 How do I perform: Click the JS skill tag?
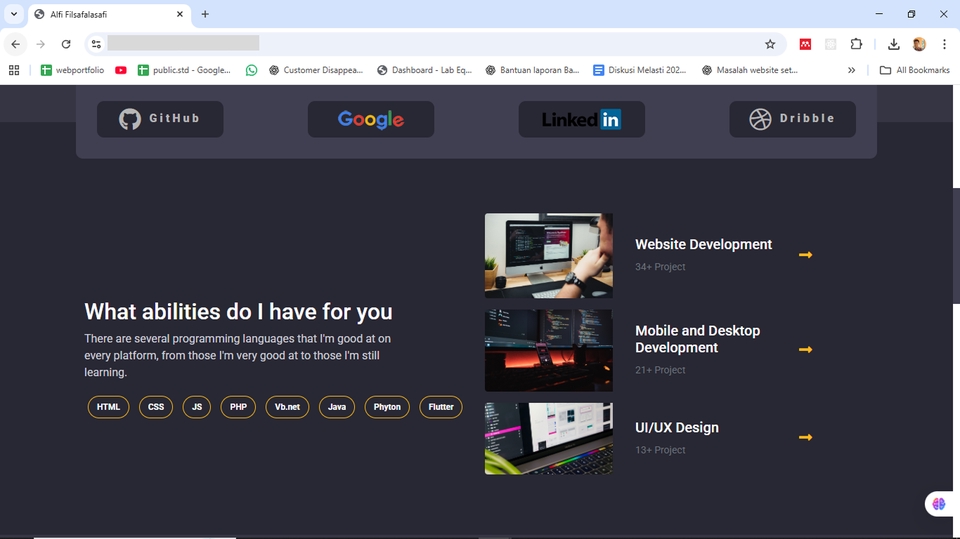click(197, 407)
